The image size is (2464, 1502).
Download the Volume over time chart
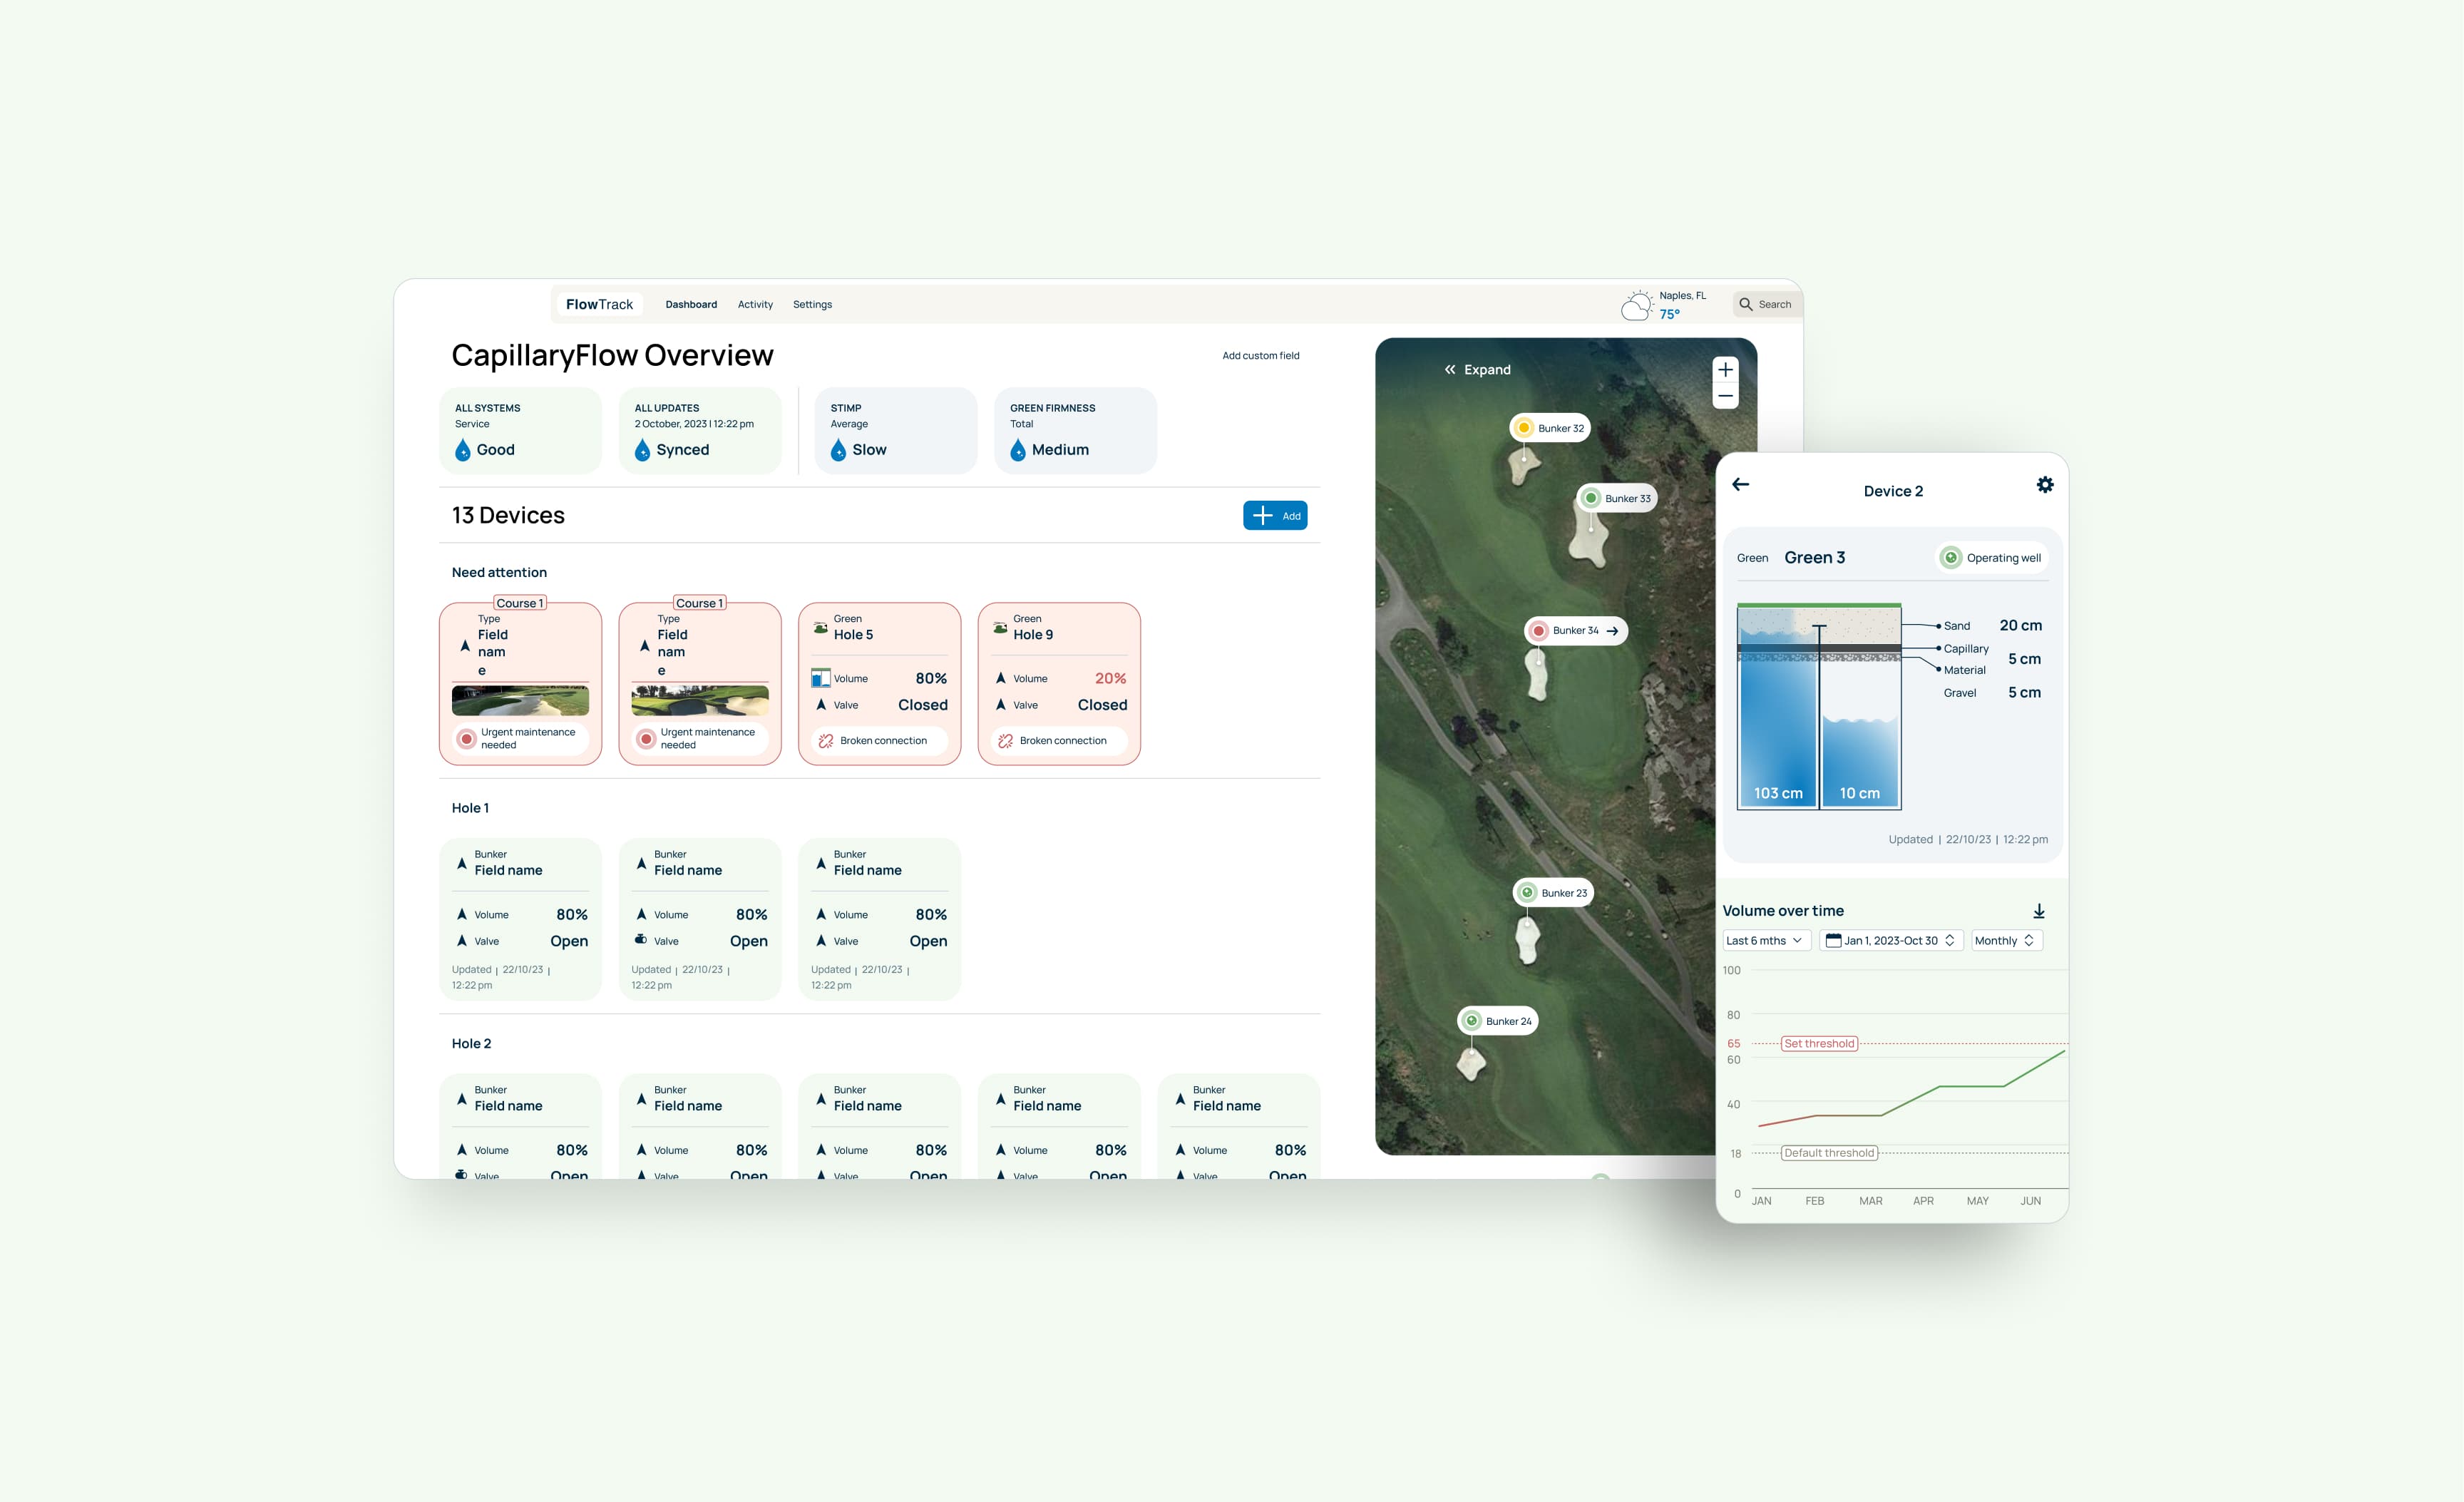pyautogui.click(x=2039, y=911)
